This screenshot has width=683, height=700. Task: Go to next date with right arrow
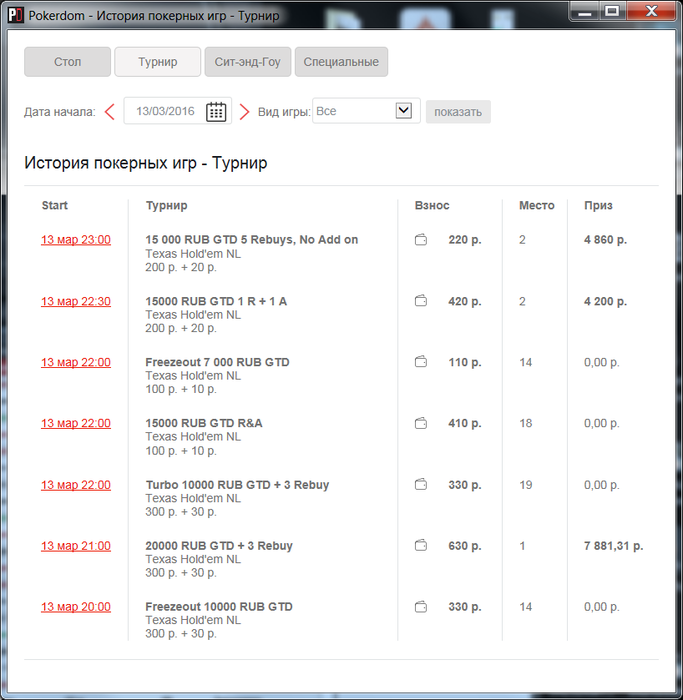coord(244,112)
